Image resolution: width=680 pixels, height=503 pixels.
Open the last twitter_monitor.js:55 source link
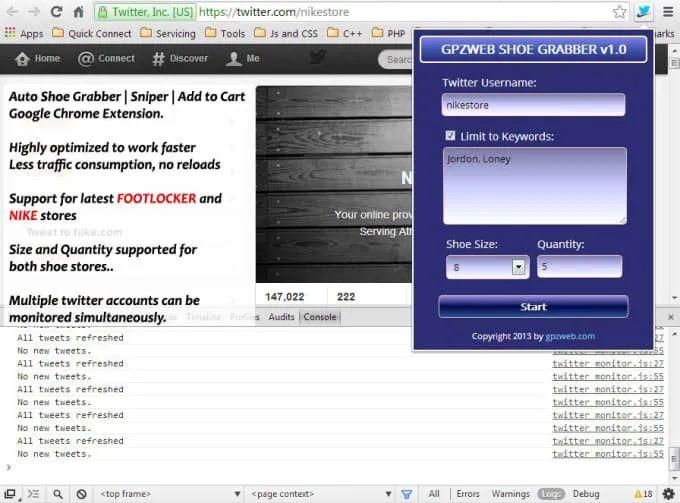[608, 454]
